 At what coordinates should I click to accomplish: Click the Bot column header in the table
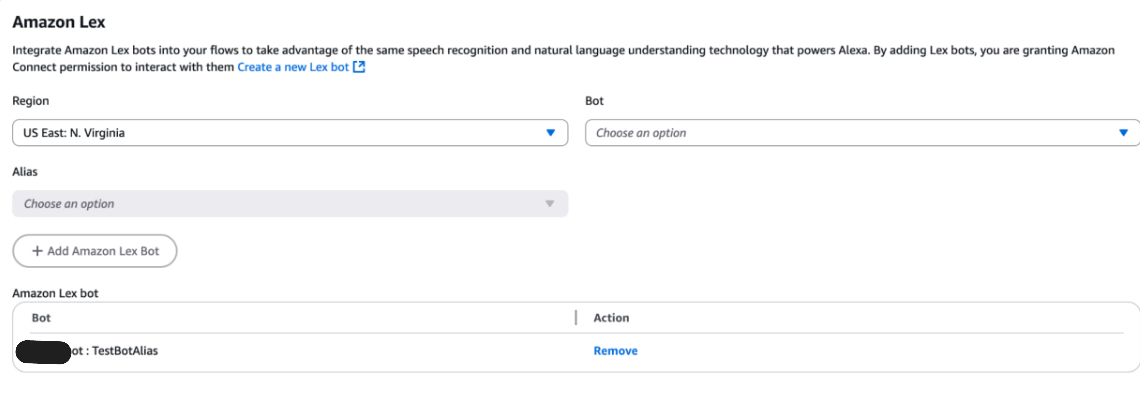[x=41, y=318]
